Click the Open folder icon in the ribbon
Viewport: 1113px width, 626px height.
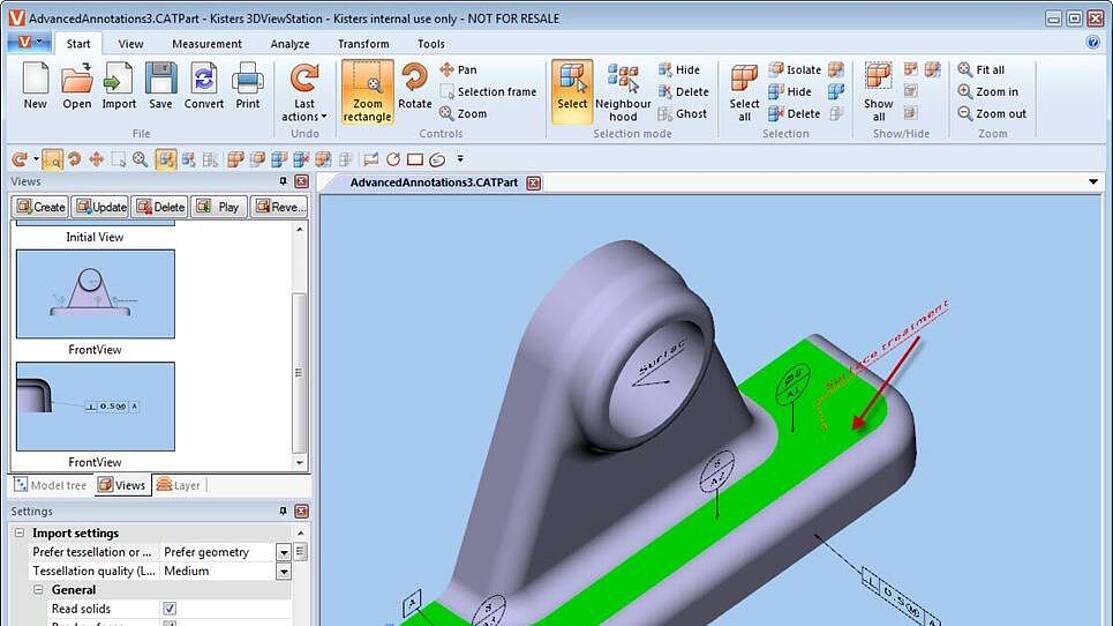[77, 86]
